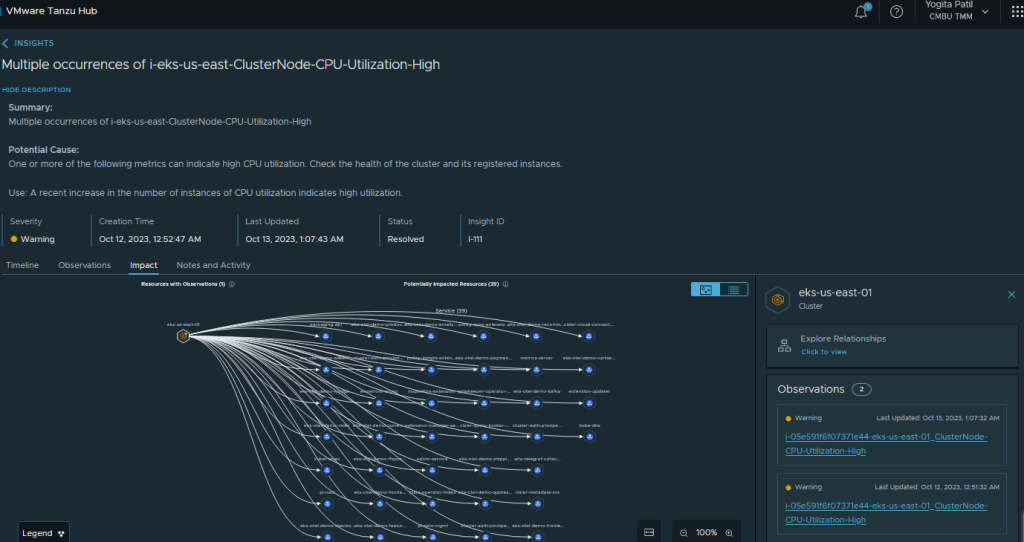The width and height of the screenshot is (1024, 542).
Task: Zoom in on the impact graph
Action: (x=729, y=533)
